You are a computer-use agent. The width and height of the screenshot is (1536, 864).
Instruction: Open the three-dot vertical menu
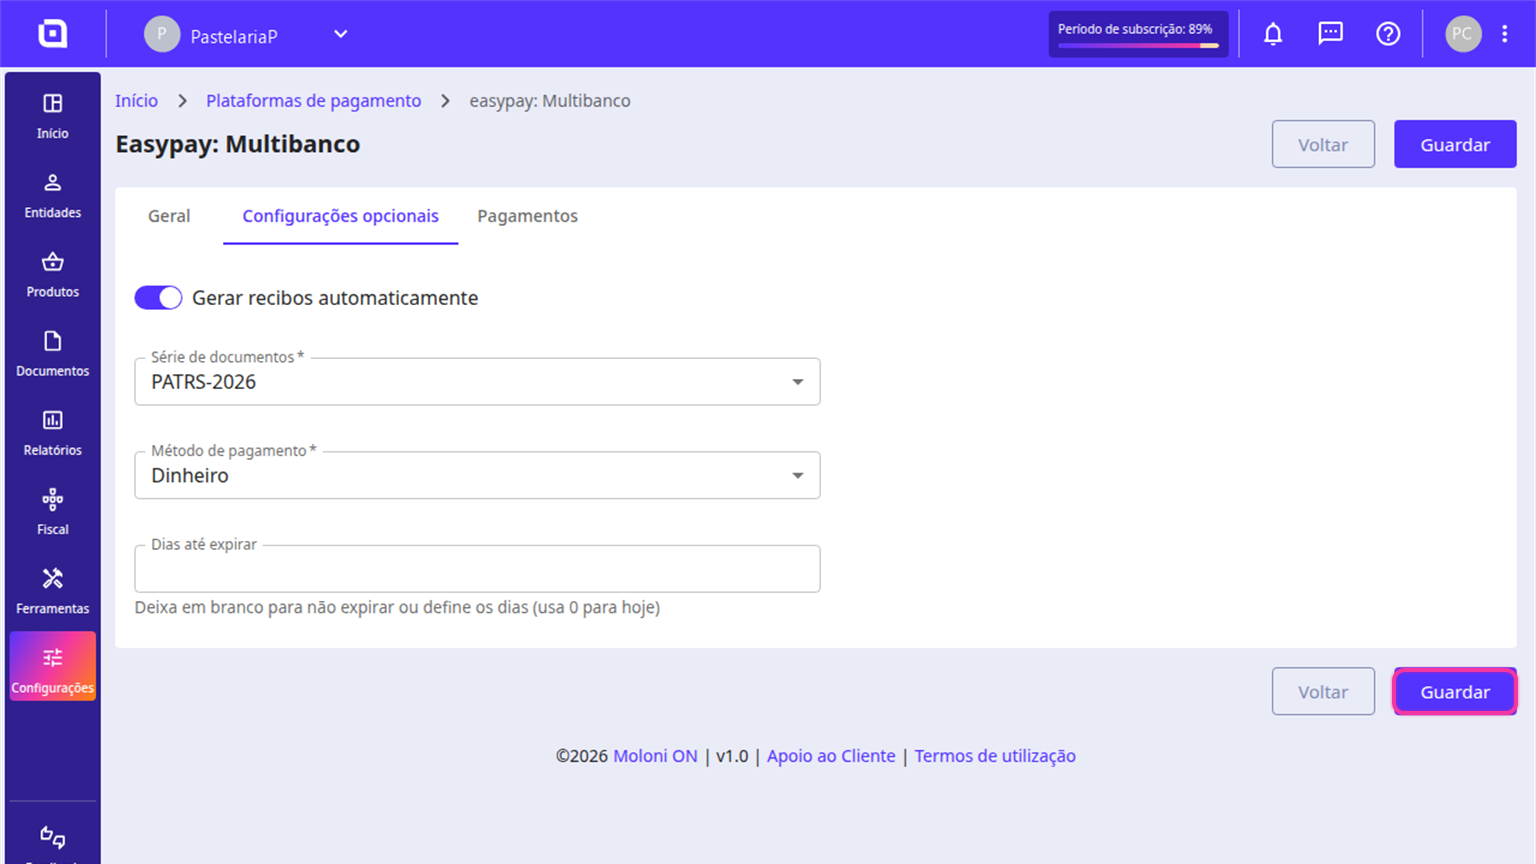(x=1504, y=34)
